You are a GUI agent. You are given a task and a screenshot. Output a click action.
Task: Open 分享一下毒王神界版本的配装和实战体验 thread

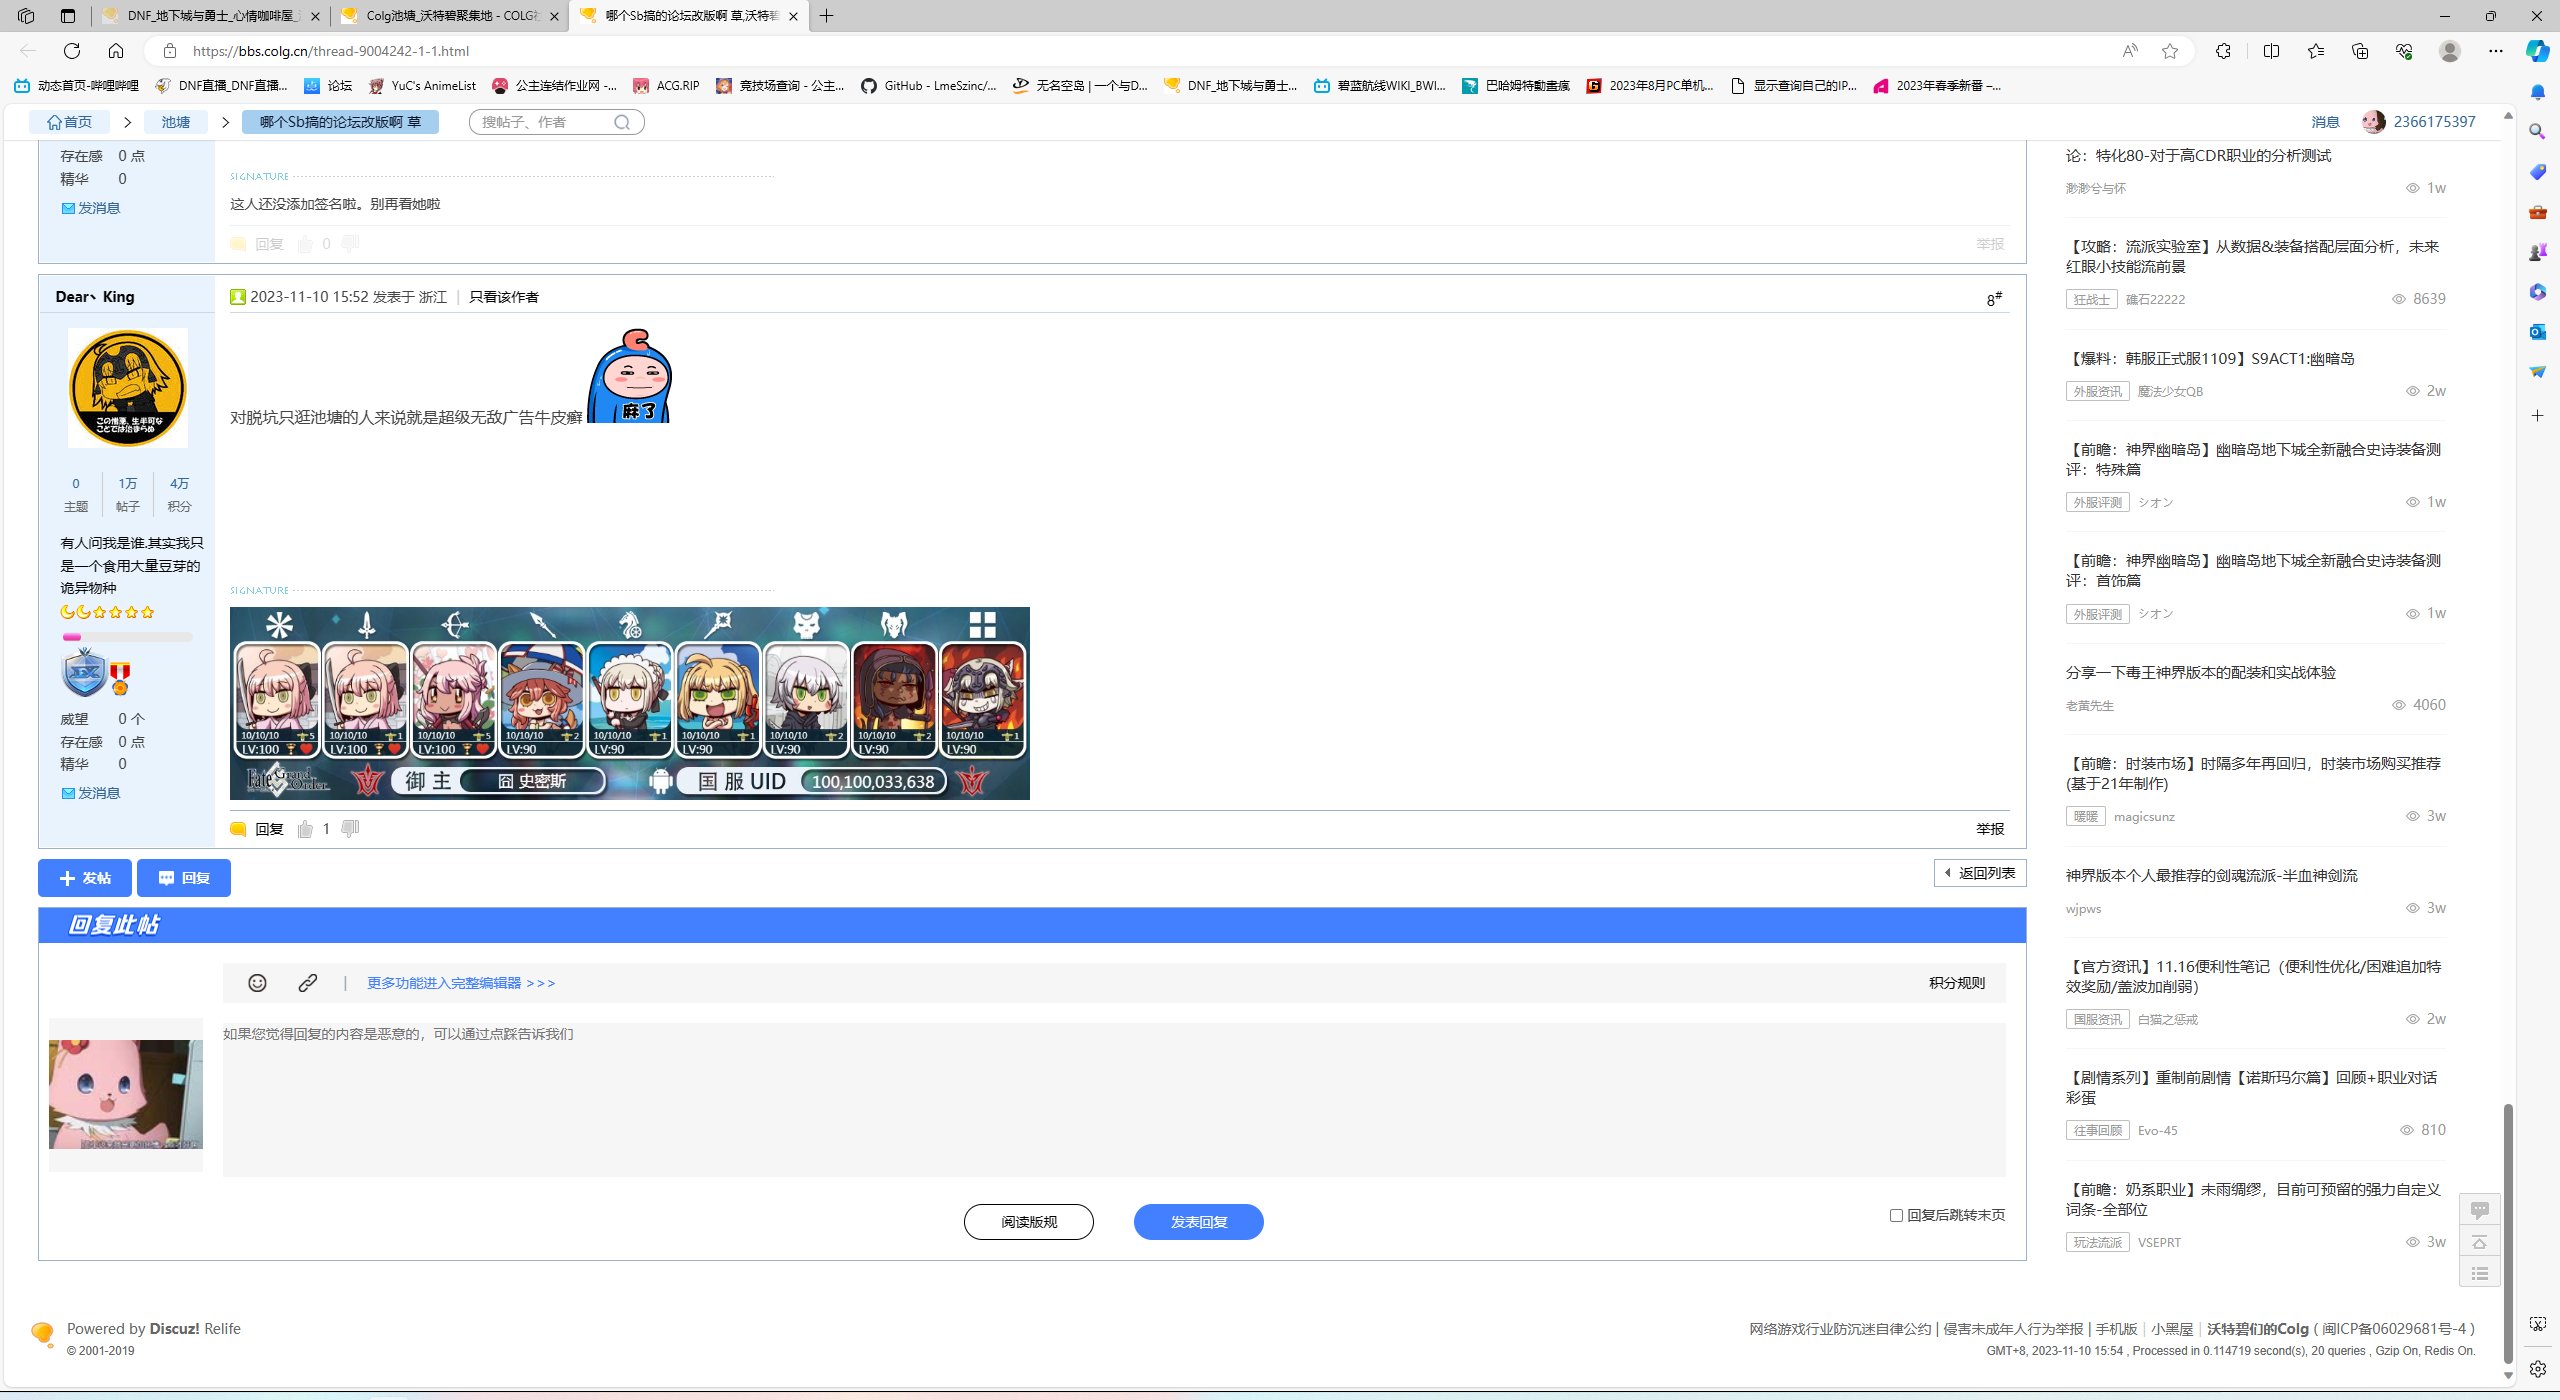pos(2201,673)
